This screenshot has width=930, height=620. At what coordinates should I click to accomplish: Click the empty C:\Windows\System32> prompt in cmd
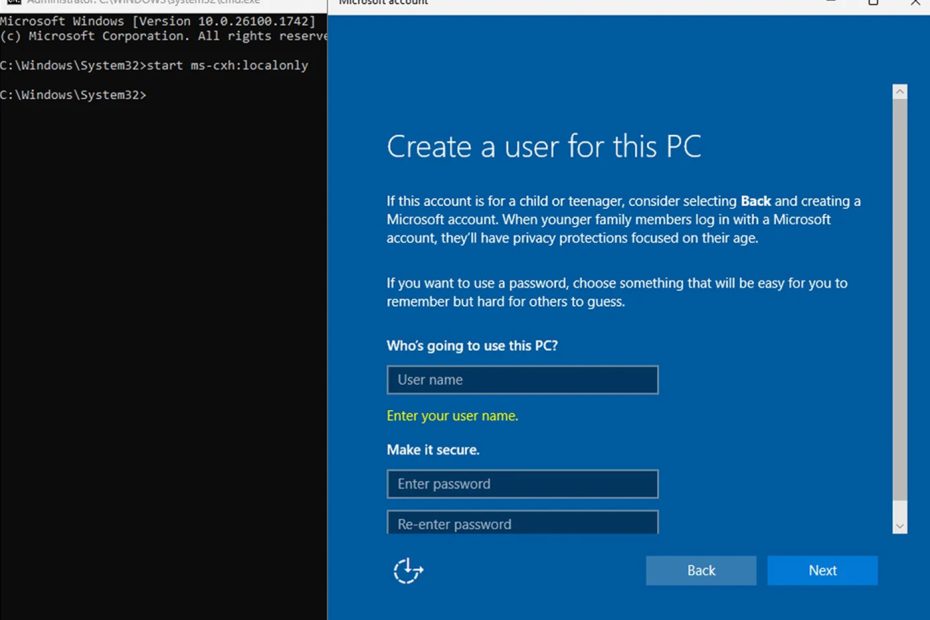coord(73,95)
